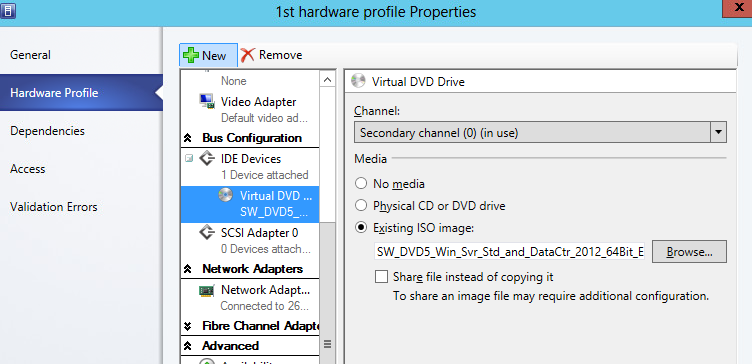
Task: Click the Browse button for ISO image
Action: point(689,252)
